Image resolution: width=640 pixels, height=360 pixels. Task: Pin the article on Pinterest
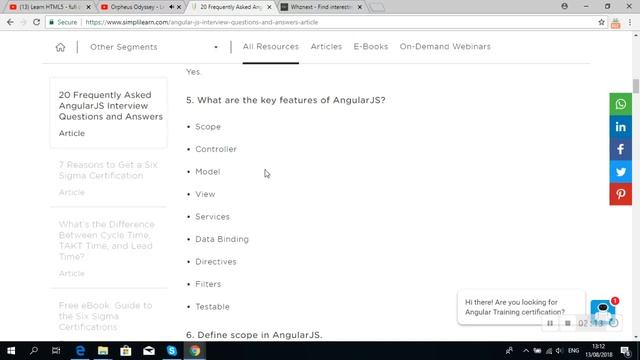620,194
